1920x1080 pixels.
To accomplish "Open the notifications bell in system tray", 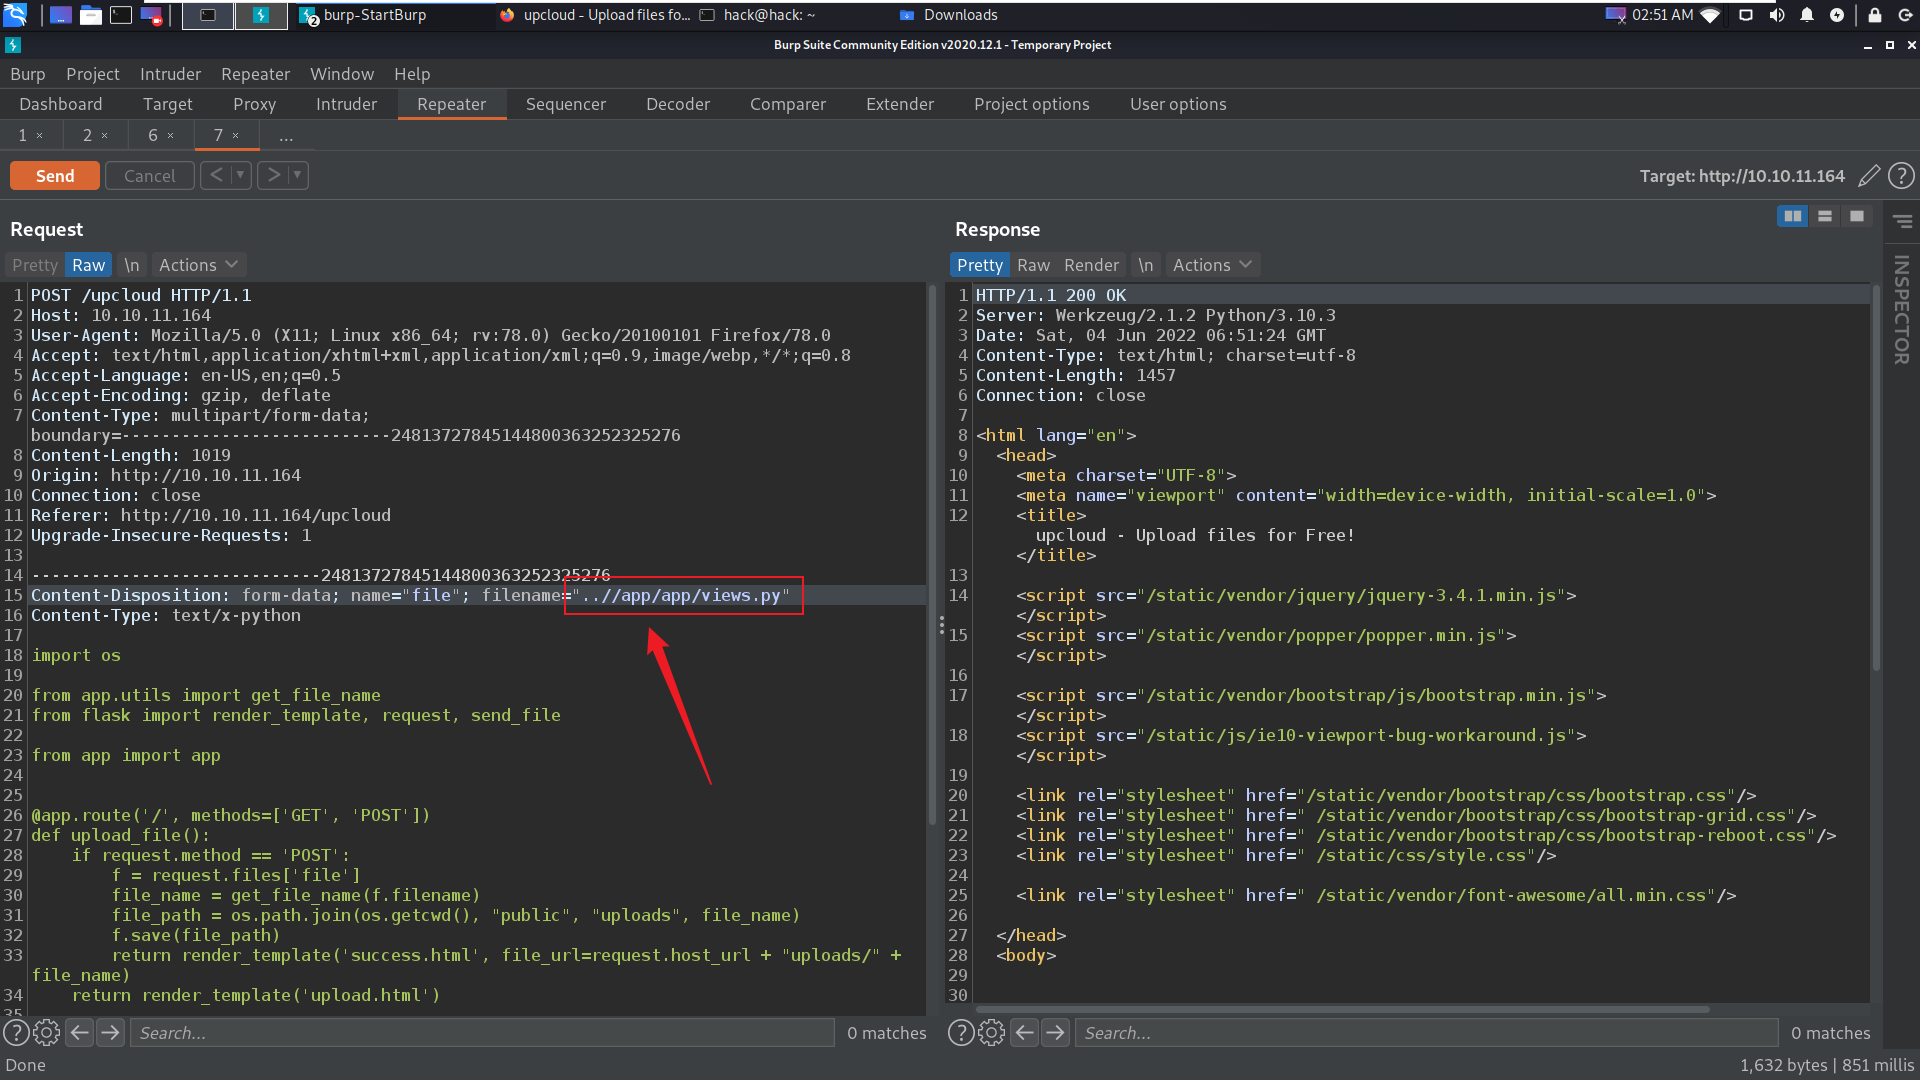I will tap(1807, 15).
